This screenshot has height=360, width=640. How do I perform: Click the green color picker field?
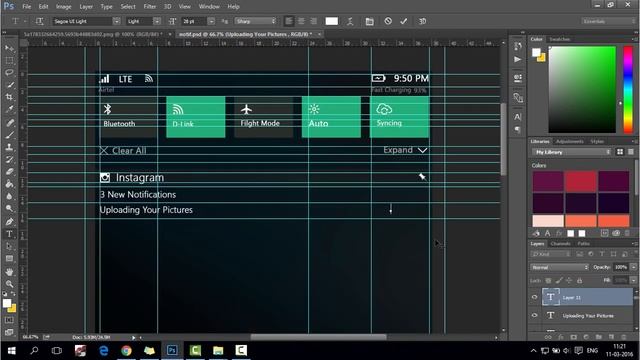pos(582,89)
